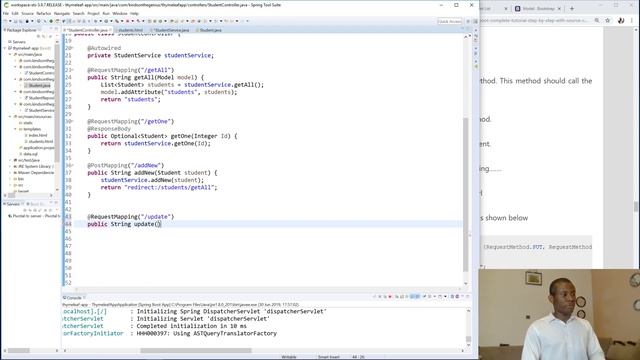Click the Quick Access search field
640x360 pixels.
(x=449, y=21)
